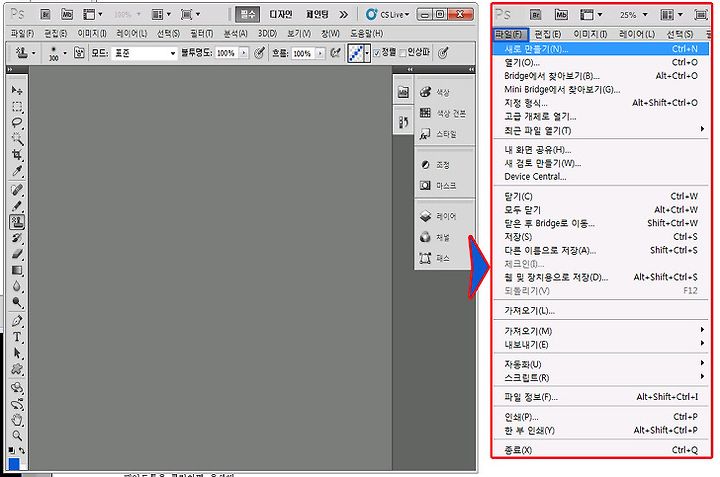Screen dimensions: 720x477
Task: Select the Magic Wand tool
Action: click(x=17, y=139)
